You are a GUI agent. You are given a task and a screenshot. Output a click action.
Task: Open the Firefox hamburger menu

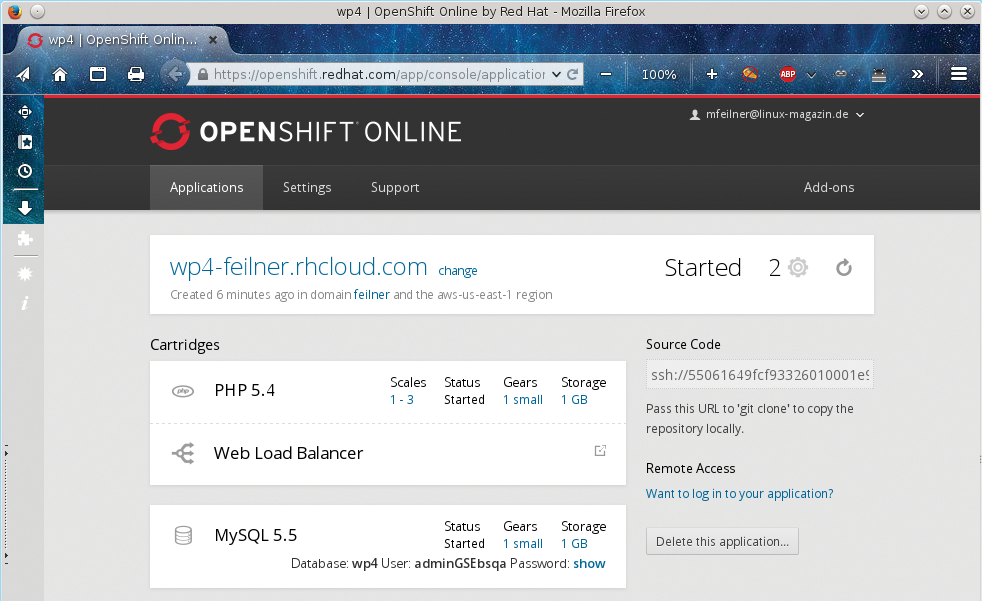click(x=959, y=74)
